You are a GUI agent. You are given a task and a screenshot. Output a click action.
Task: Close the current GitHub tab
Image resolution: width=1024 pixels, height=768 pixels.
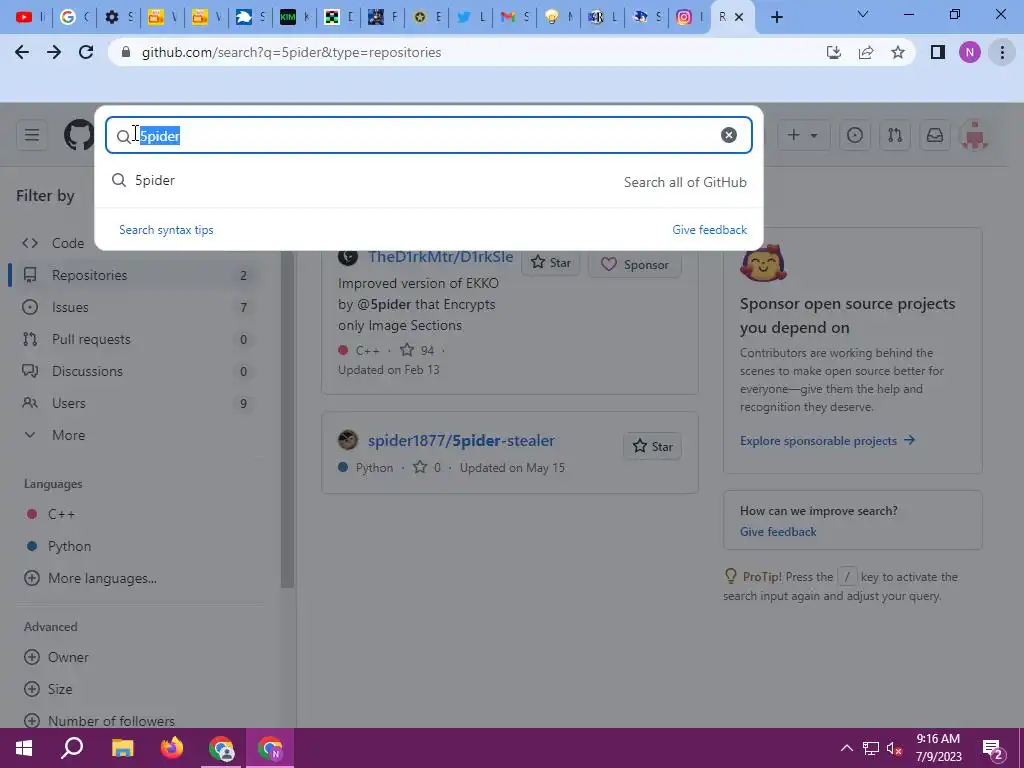click(x=739, y=17)
